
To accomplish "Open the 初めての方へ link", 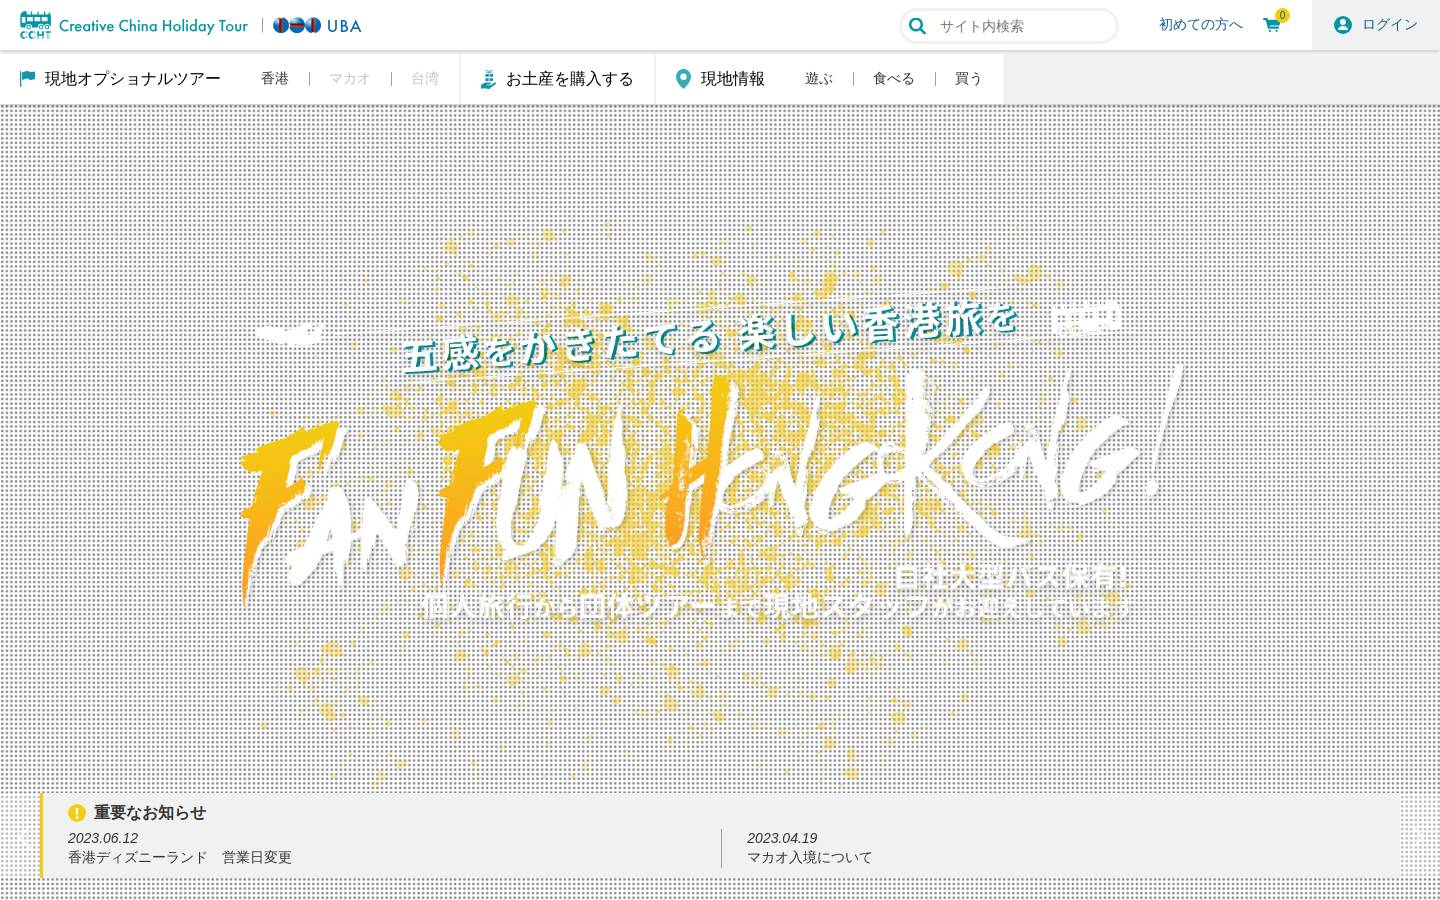I will (x=1200, y=25).
